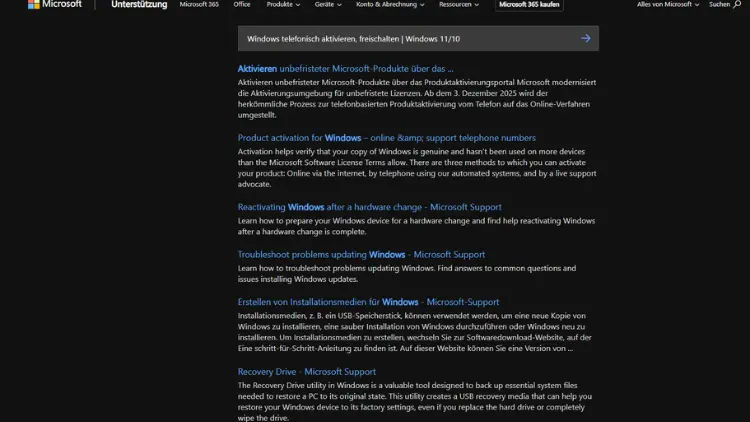750x422 pixels.
Task: Click text 'Learn how to troubleshoot problems updating'
Action: tap(319, 268)
